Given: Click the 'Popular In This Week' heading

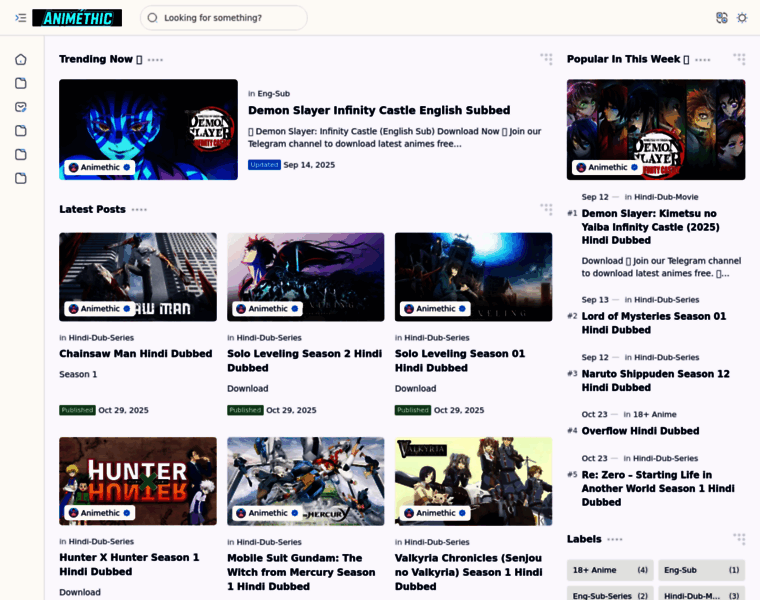Looking at the screenshot, I should pos(628,59).
